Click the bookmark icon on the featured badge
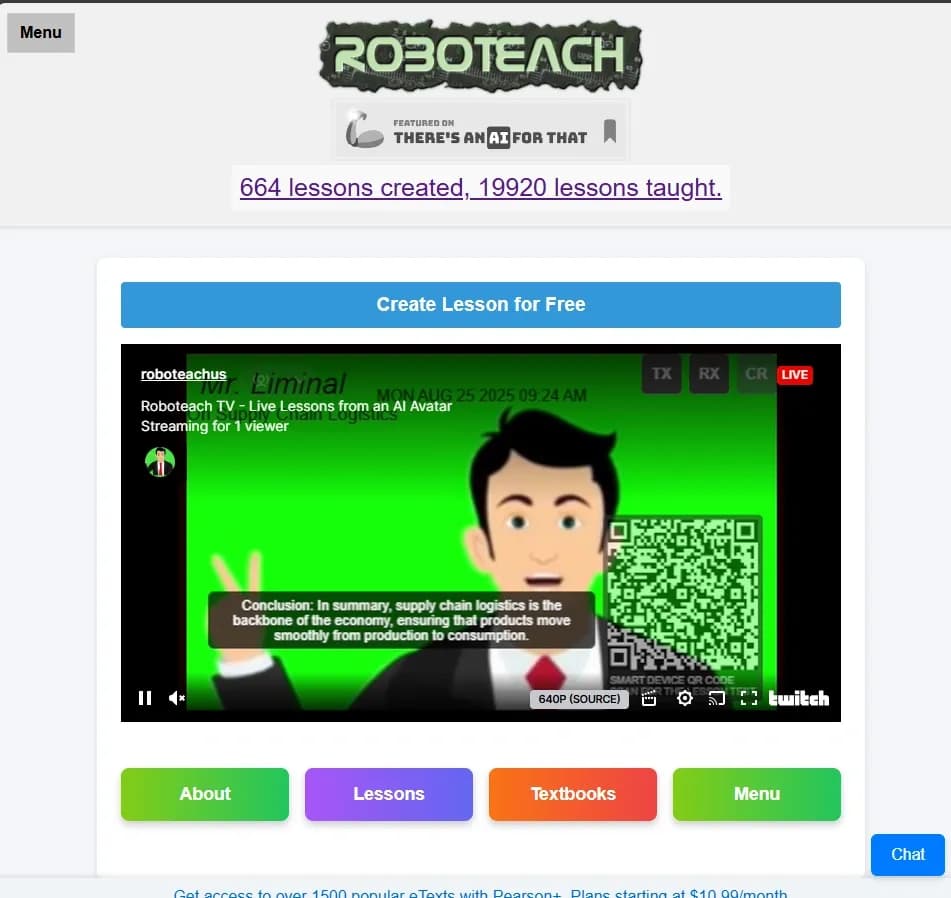951x898 pixels. 610,131
